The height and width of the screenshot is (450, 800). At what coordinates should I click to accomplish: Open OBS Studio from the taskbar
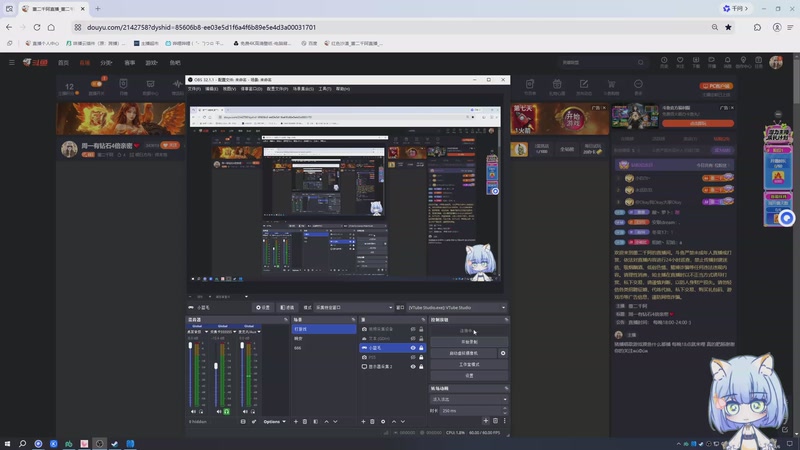tap(99, 443)
